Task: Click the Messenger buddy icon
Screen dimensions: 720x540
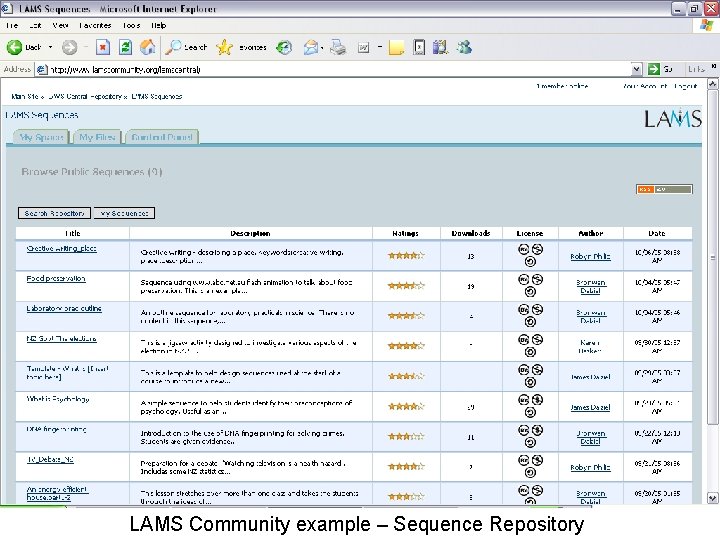Action: click(464, 47)
